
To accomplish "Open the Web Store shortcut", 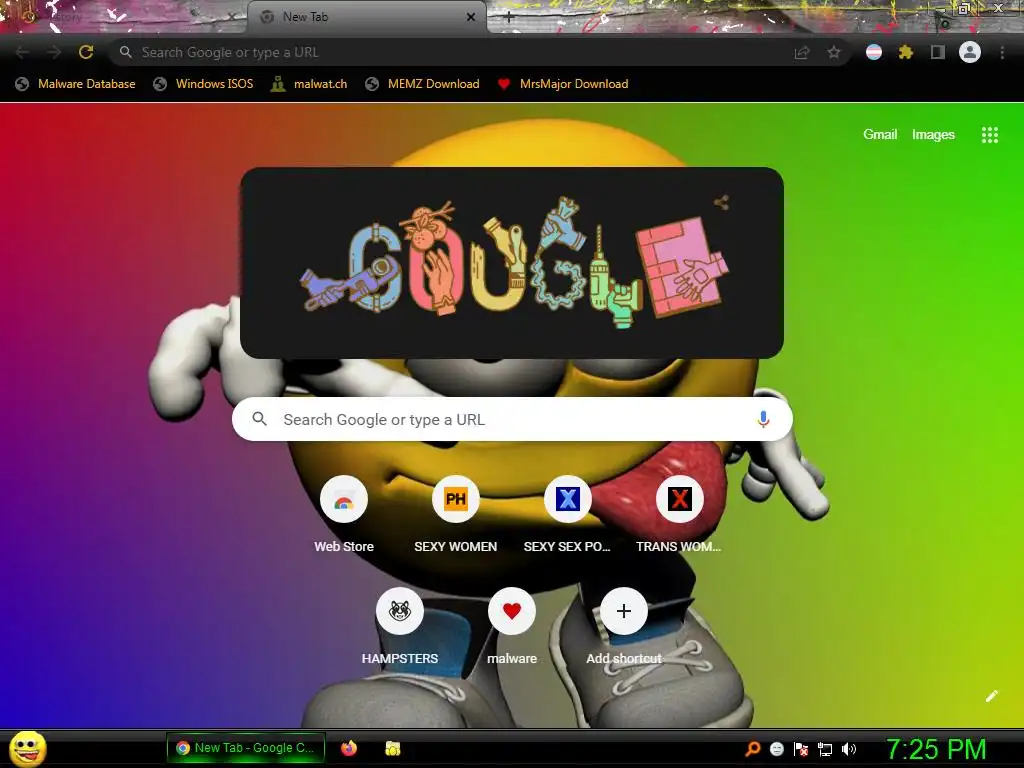I will [x=344, y=500].
